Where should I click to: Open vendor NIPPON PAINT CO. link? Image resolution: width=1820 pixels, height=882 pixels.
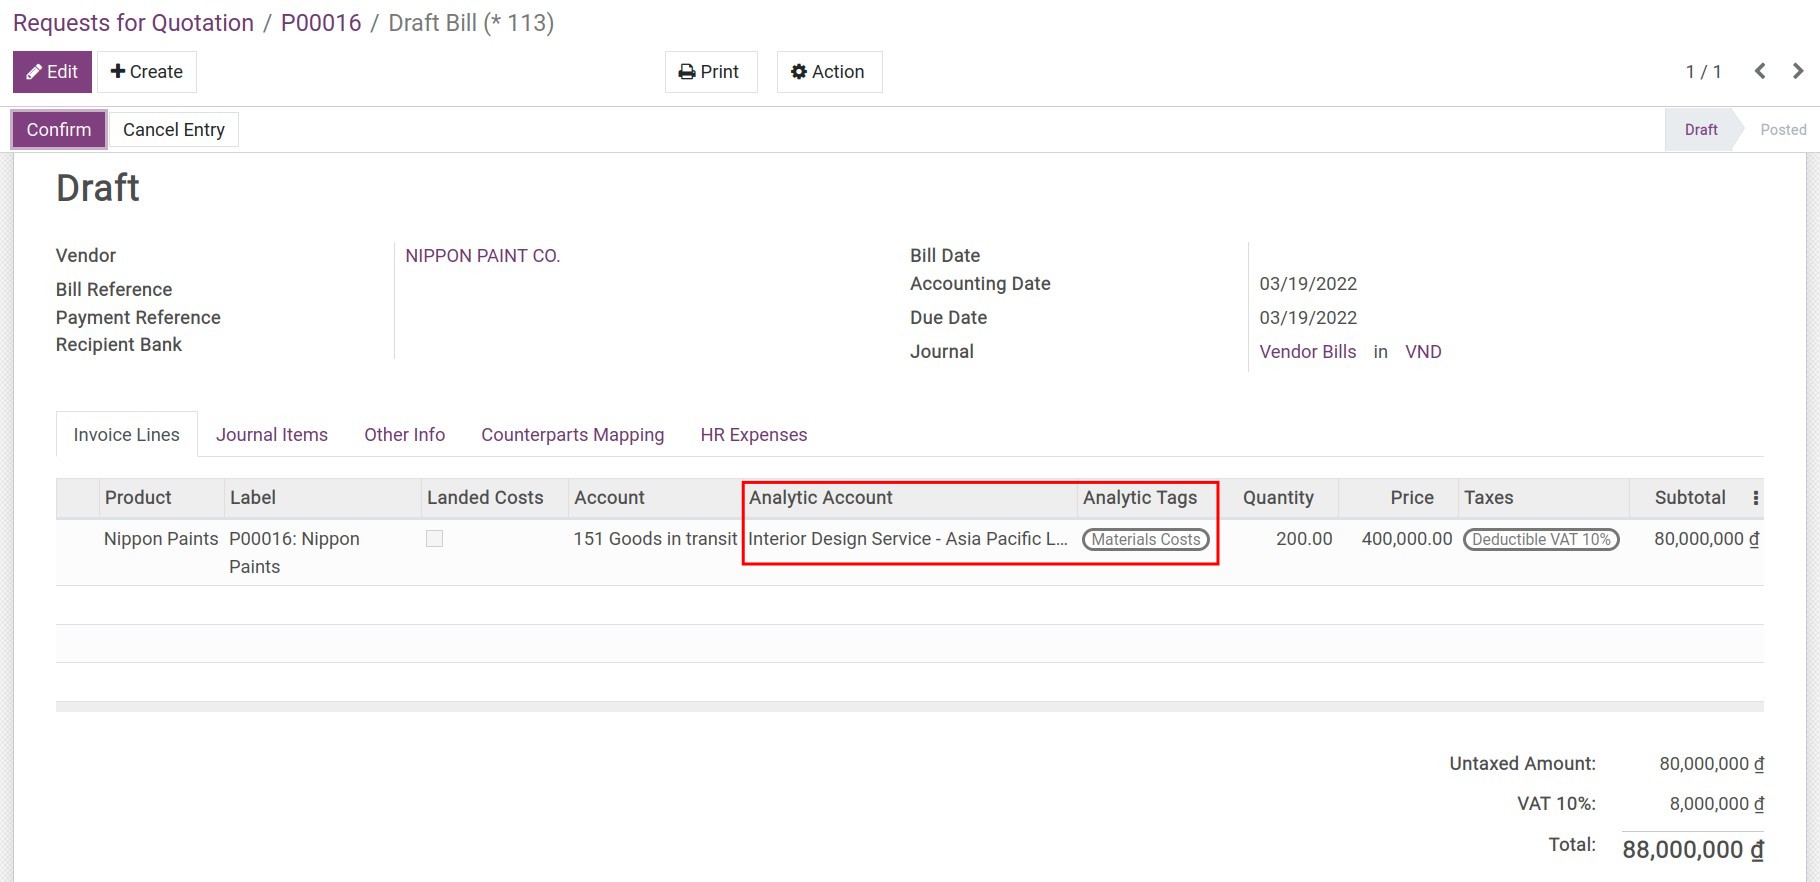click(x=482, y=256)
